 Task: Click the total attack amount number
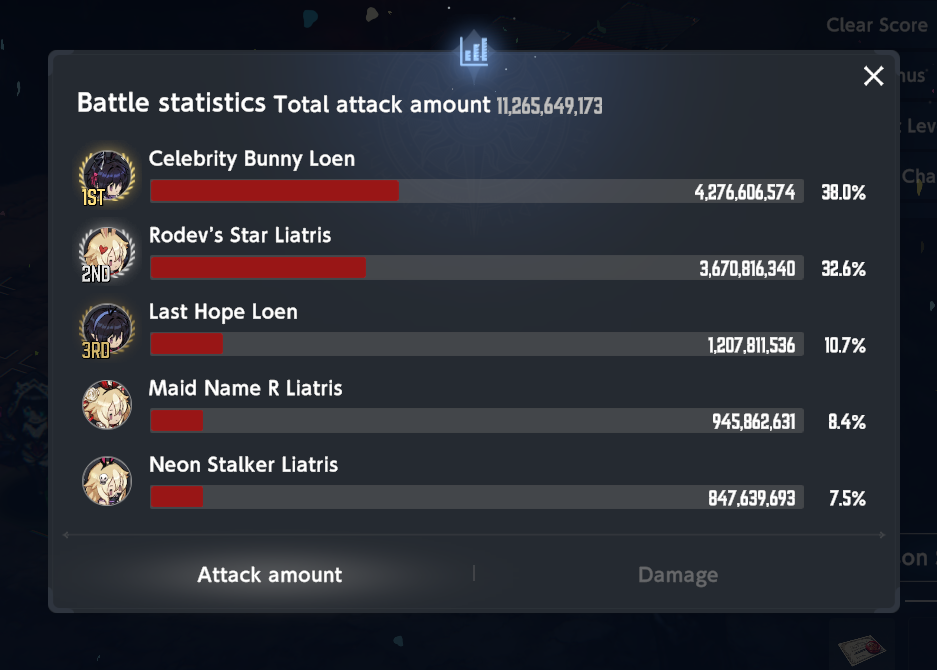(549, 106)
